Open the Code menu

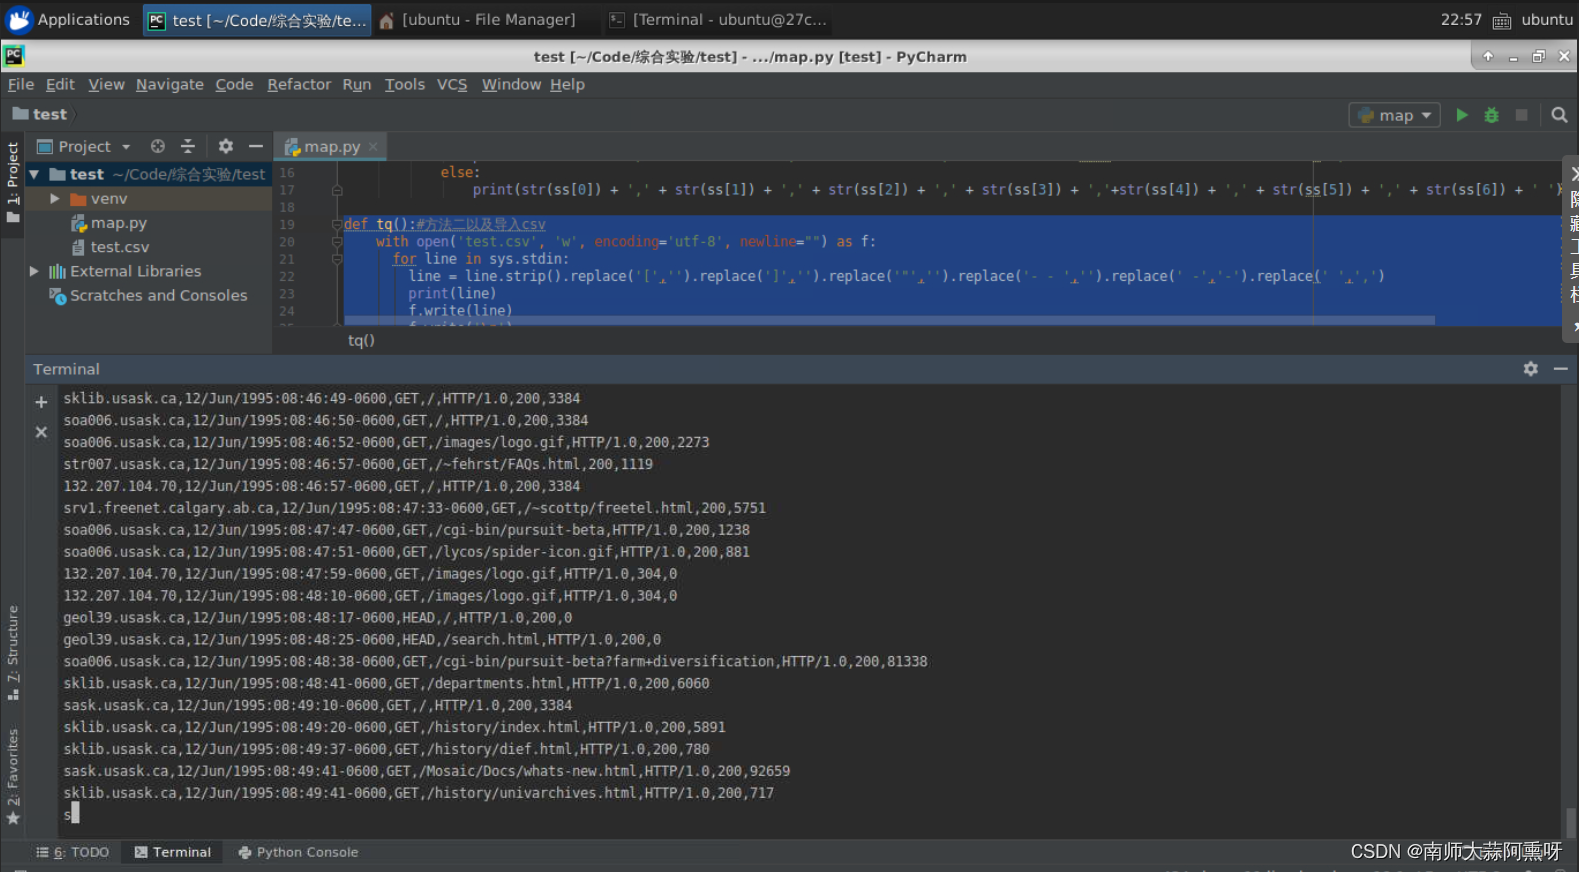tap(234, 85)
